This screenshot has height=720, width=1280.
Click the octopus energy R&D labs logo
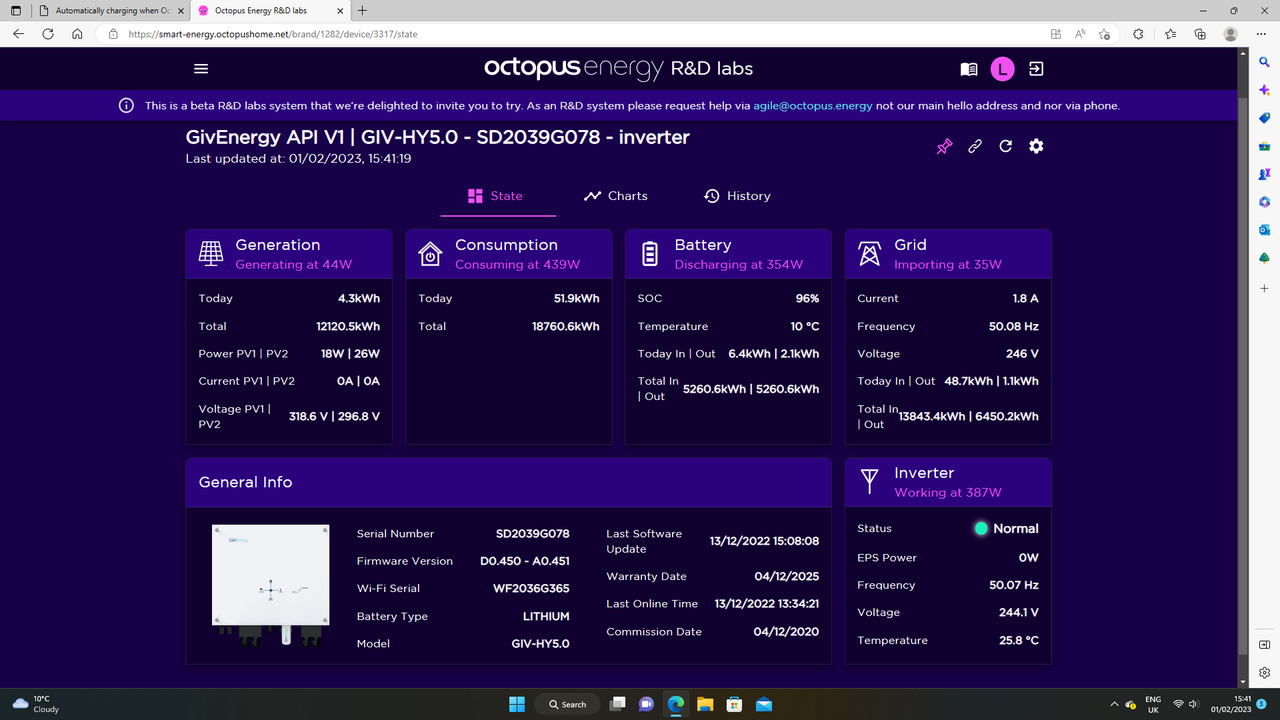coord(619,68)
